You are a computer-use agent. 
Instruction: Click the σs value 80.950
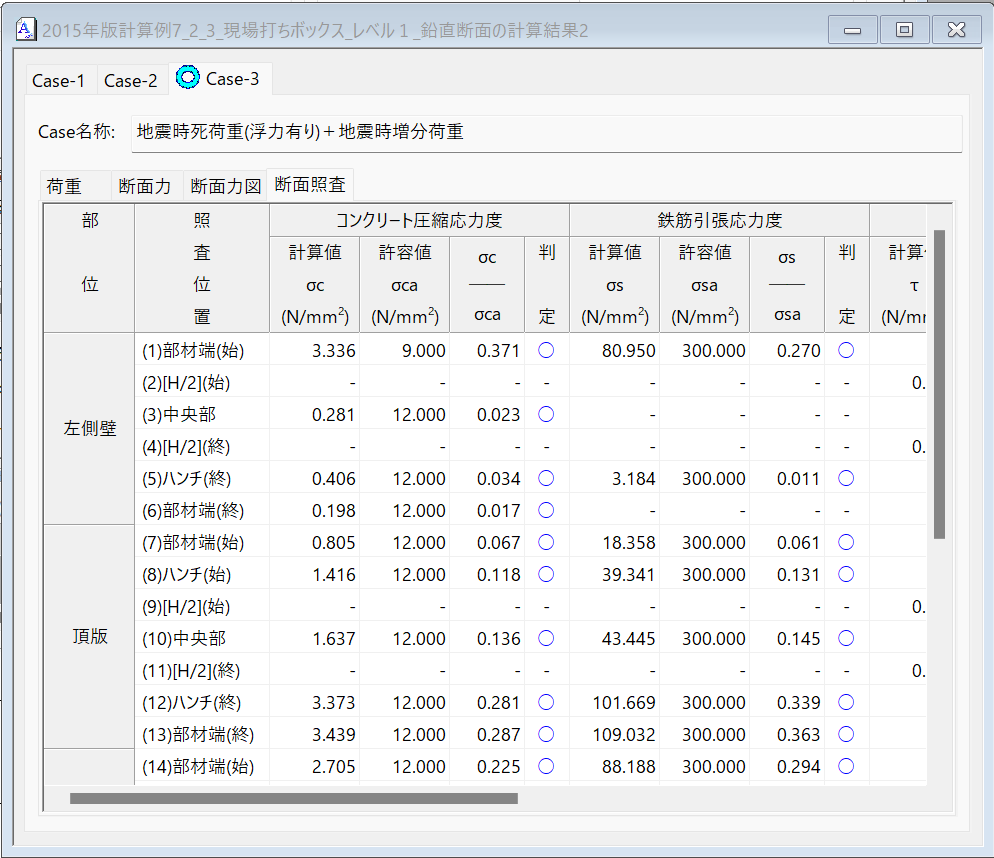628,351
